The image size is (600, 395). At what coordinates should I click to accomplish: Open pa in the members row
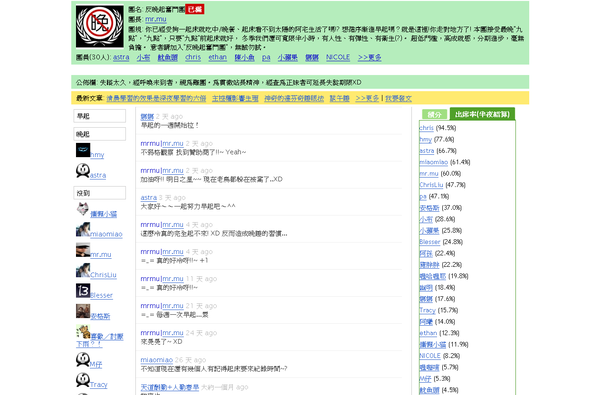coord(266,57)
